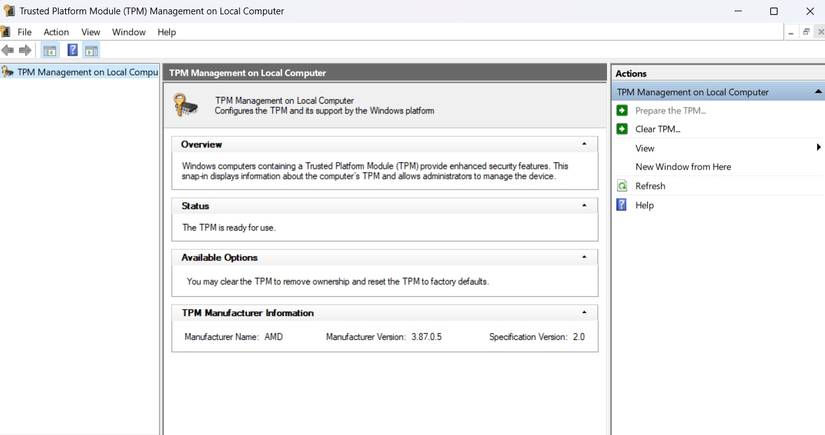This screenshot has height=435, width=825.
Task: Click New Window from Here
Action: coord(683,167)
